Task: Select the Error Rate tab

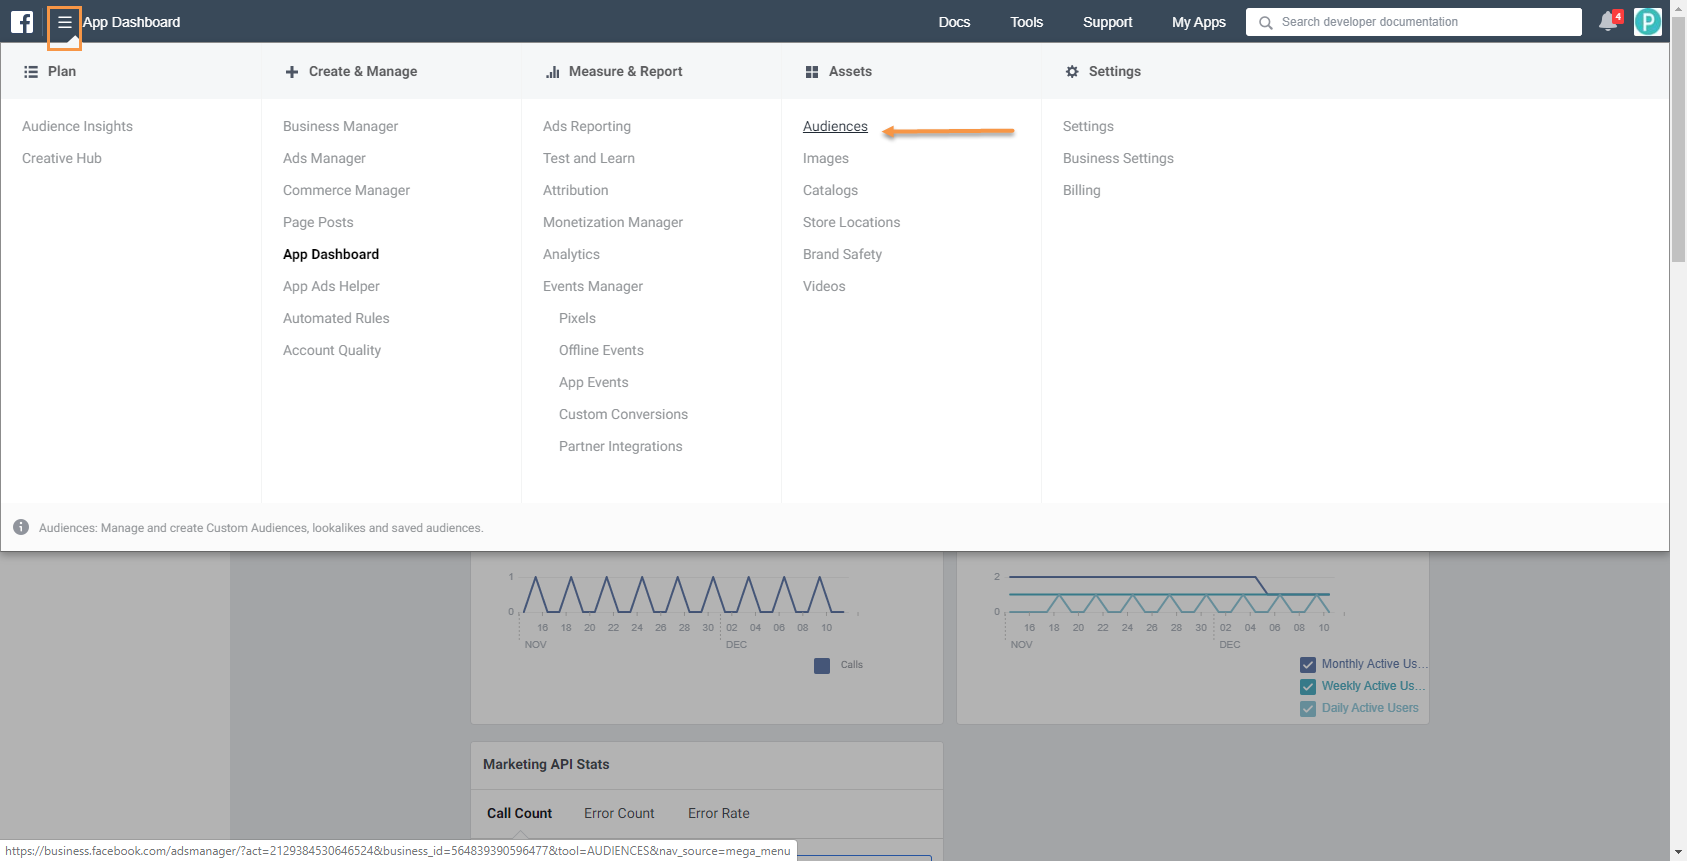Action: (x=718, y=813)
